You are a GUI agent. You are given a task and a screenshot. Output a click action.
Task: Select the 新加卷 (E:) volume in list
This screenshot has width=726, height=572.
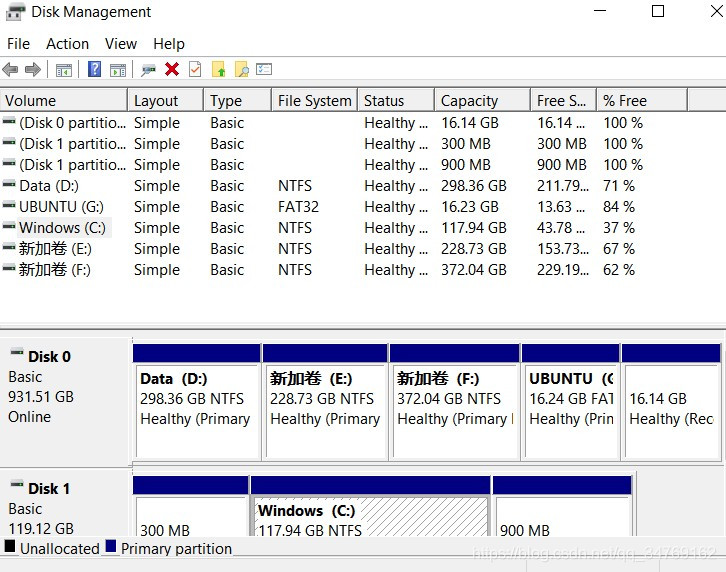(x=55, y=249)
